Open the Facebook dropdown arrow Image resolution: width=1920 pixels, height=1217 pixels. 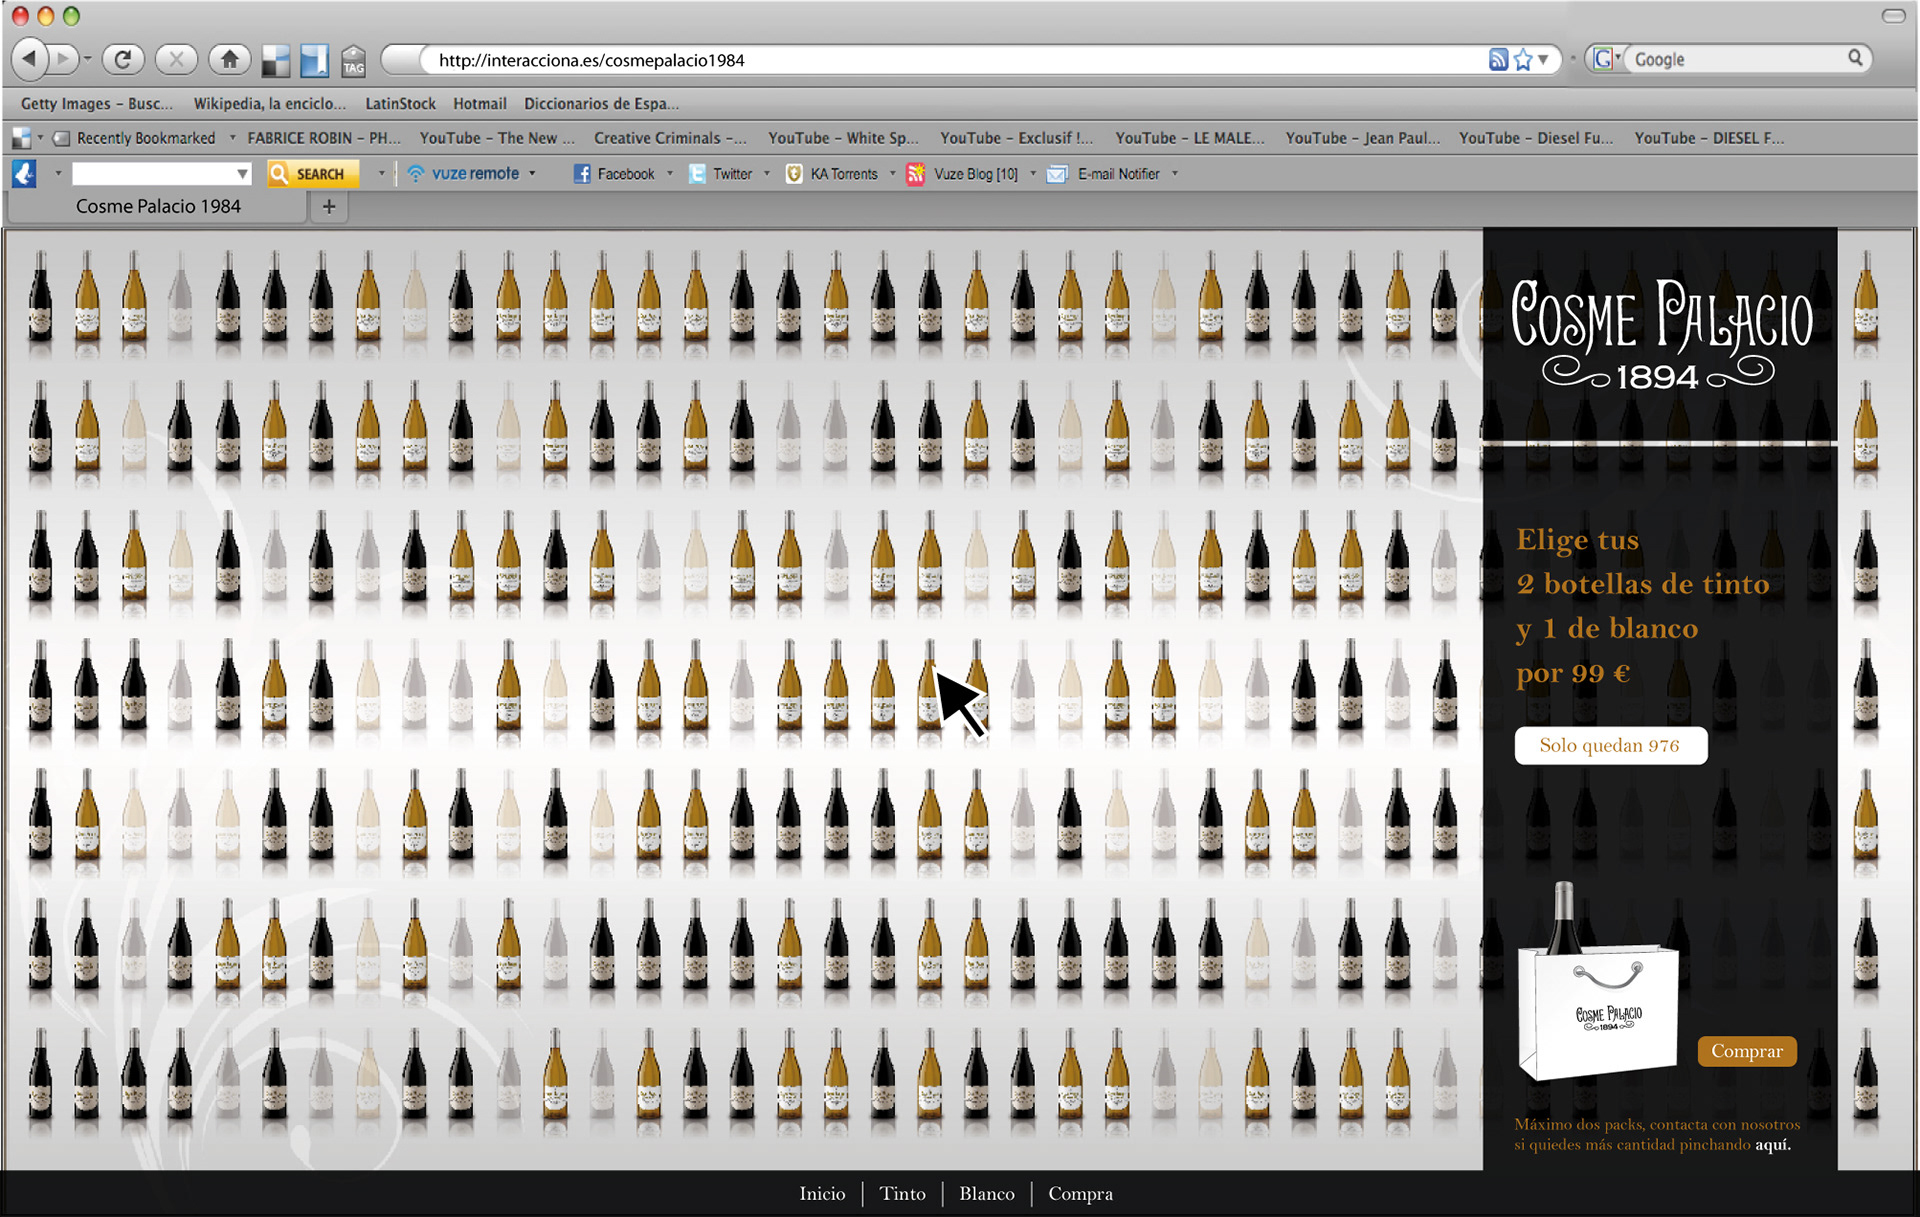coord(669,174)
